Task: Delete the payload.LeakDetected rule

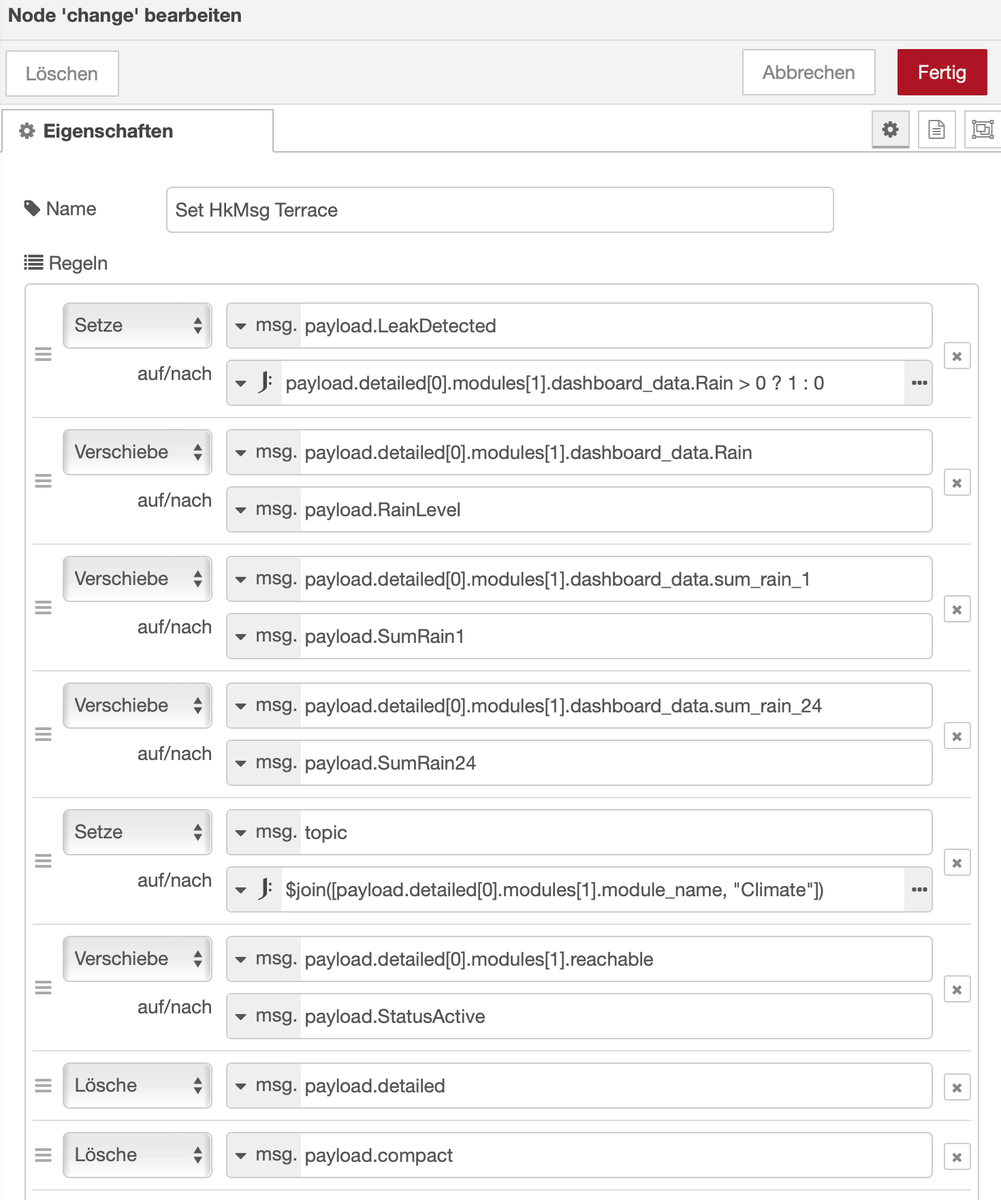Action: pos(957,356)
